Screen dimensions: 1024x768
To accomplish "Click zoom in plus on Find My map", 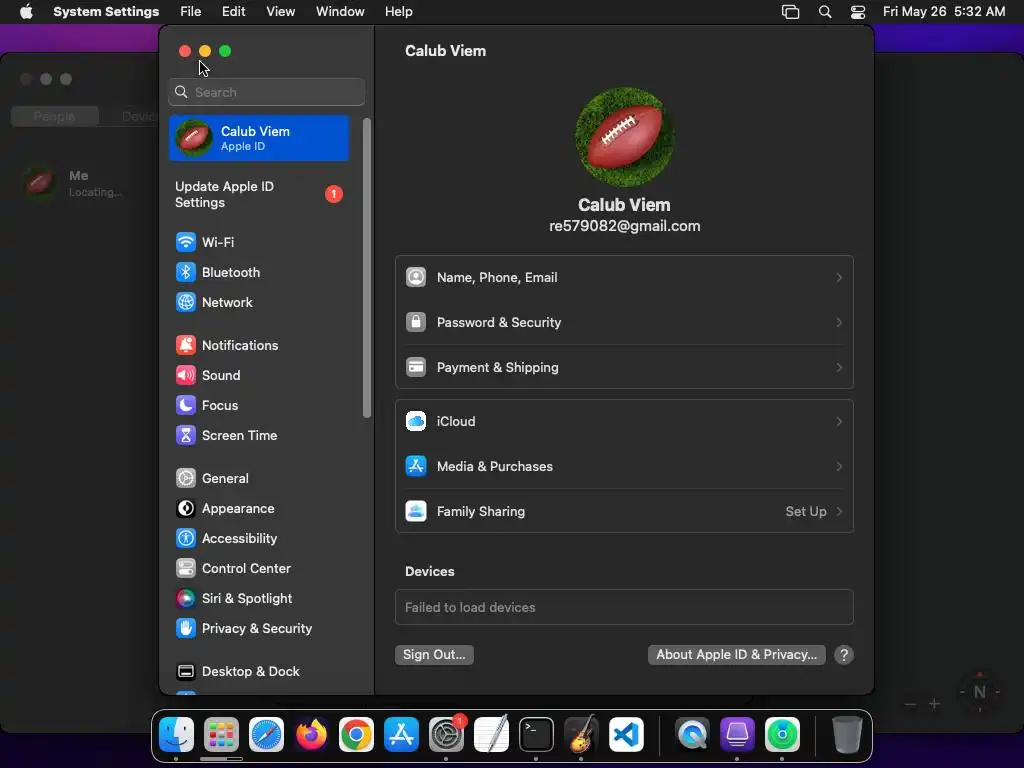I will (x=935, y=703).
